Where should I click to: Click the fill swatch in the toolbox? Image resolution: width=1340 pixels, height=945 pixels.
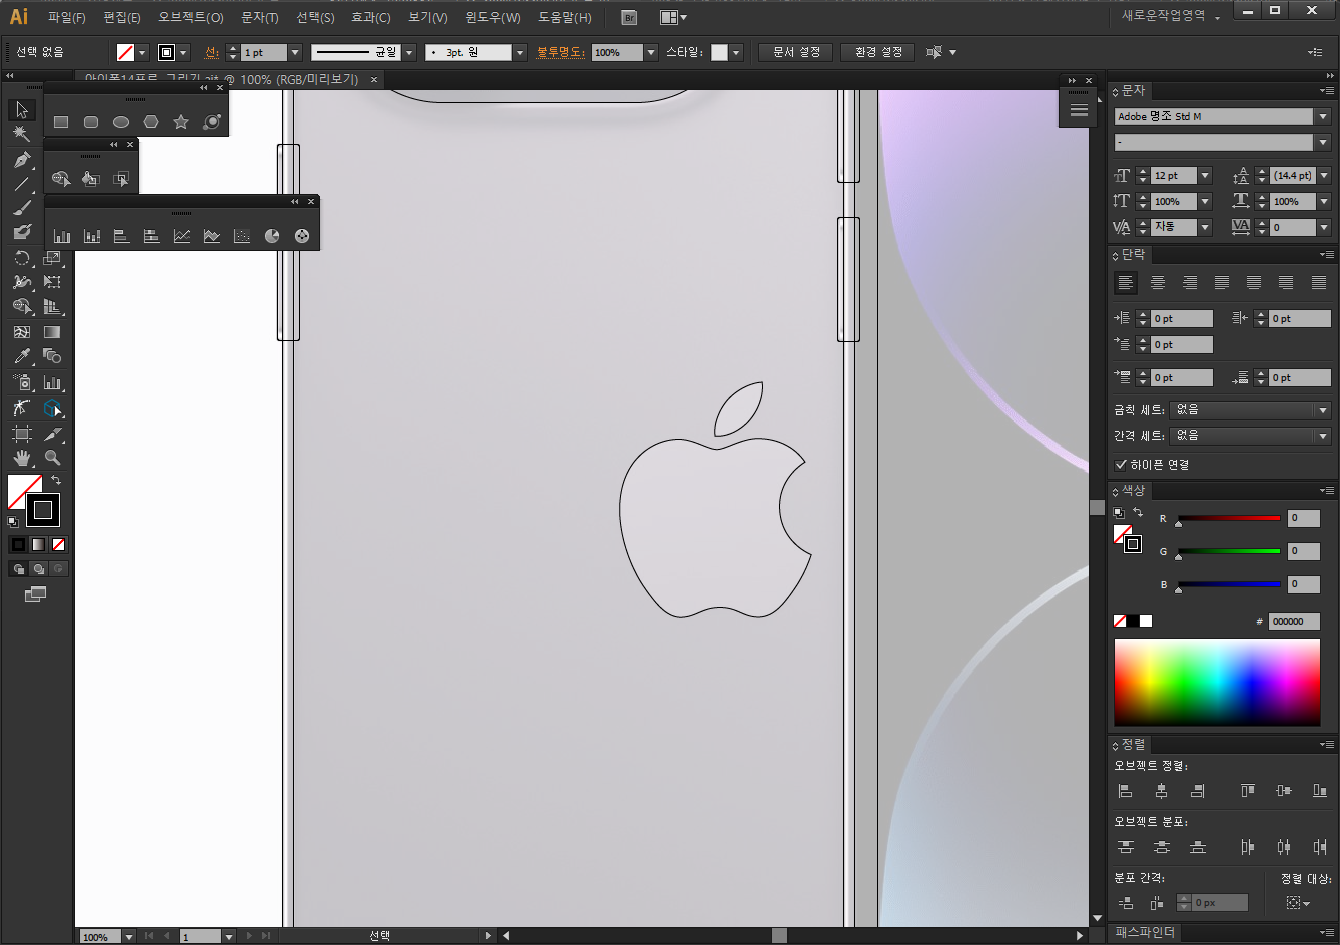coord(24,493)
